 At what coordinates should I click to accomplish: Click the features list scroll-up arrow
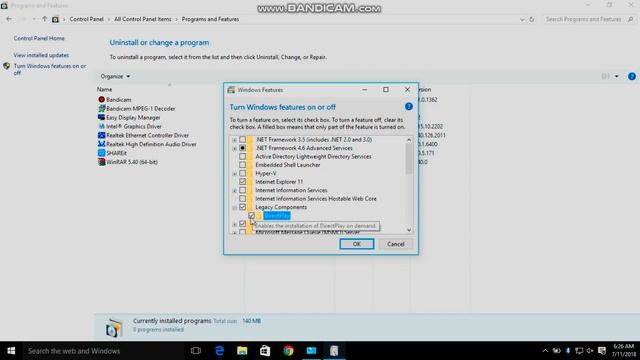click(409, 140)
